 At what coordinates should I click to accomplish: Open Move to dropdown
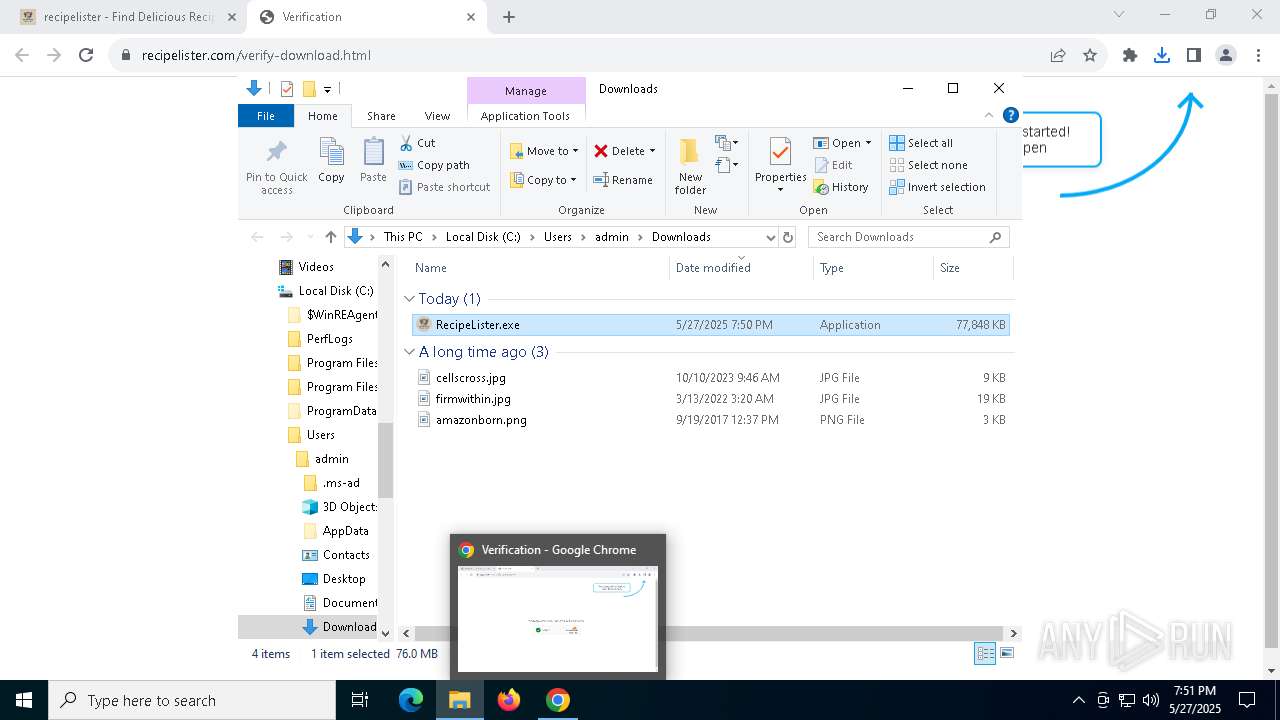(x=545, y=151)
